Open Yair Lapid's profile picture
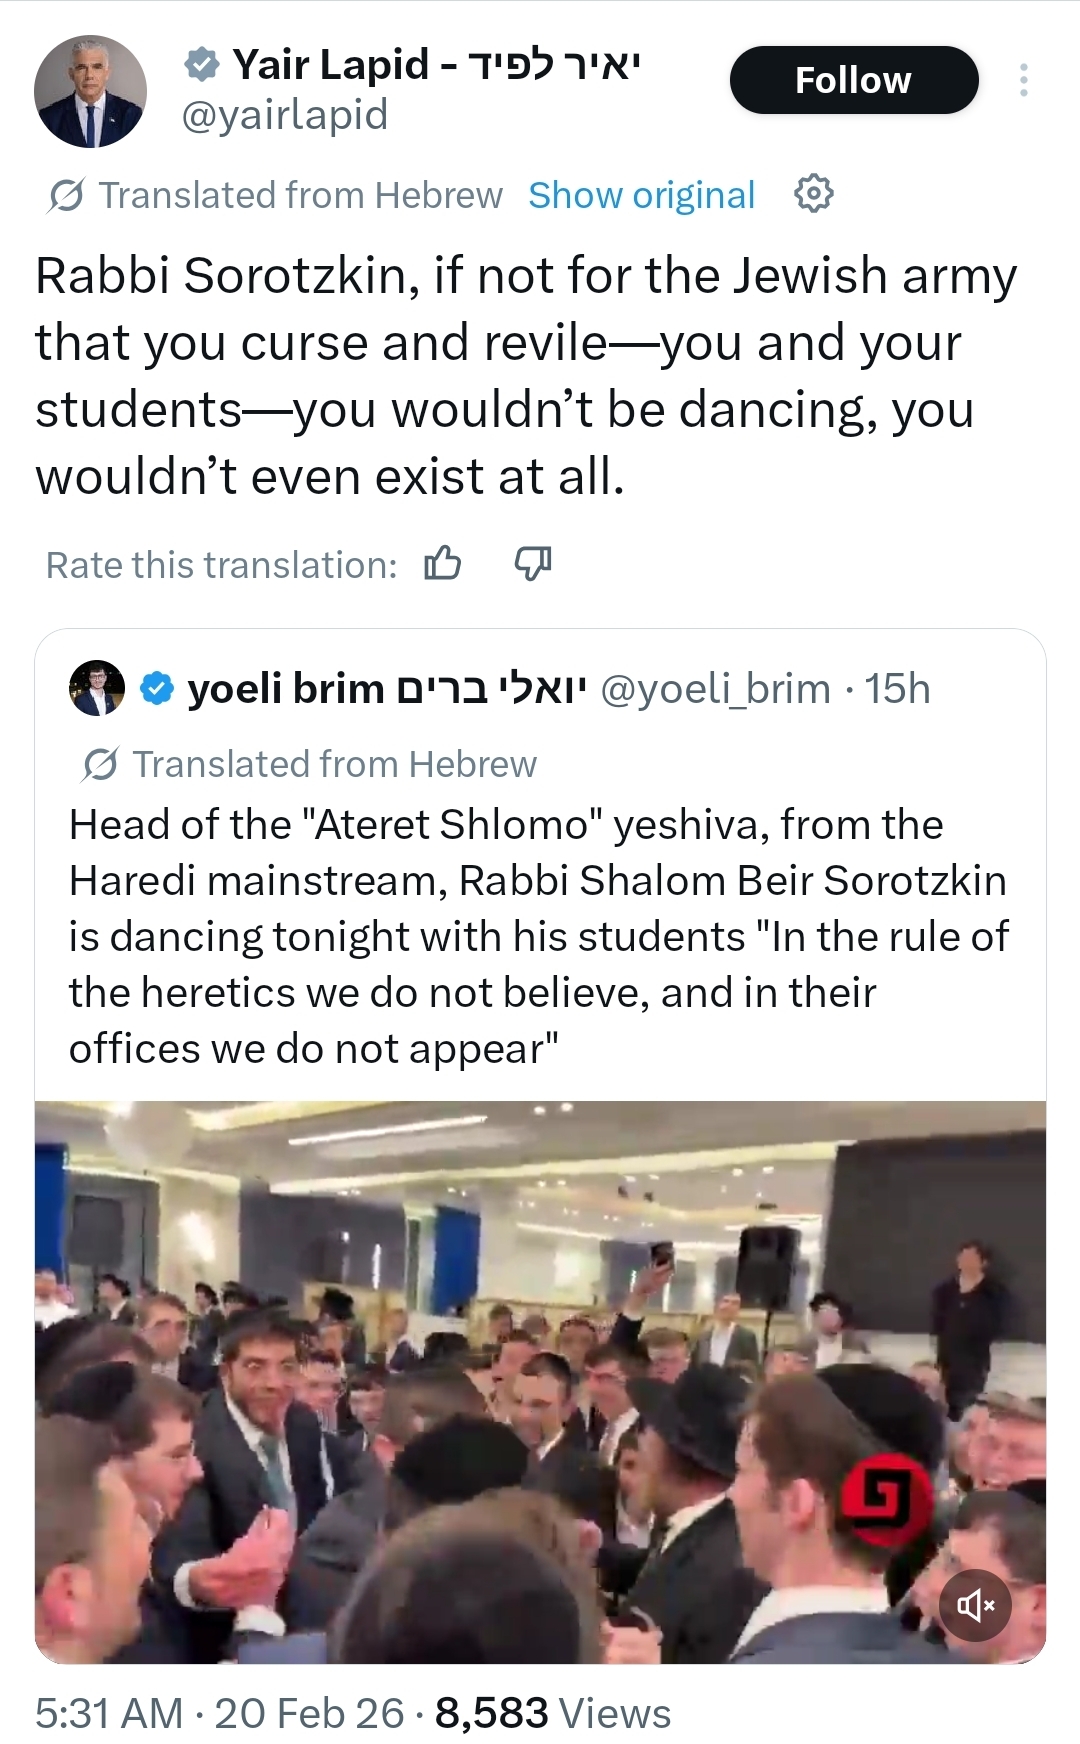1080x1744 pixels. 90,92
